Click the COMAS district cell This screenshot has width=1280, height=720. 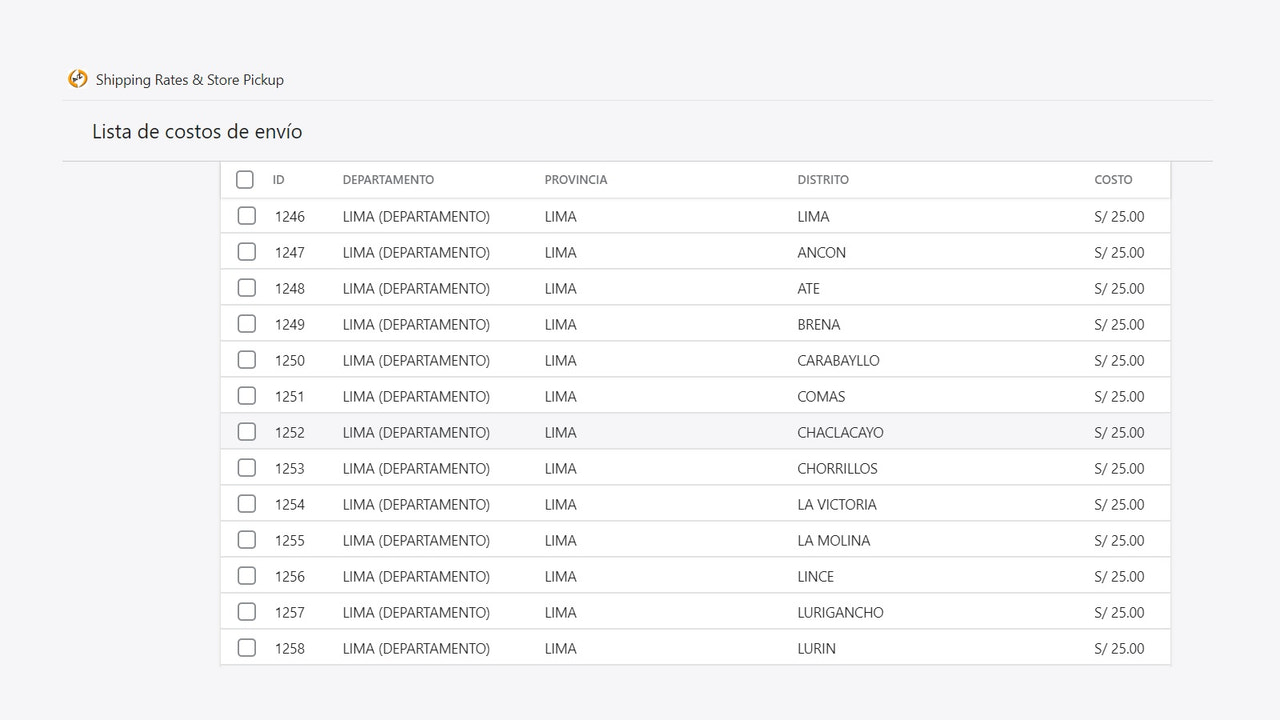[821, 397]
